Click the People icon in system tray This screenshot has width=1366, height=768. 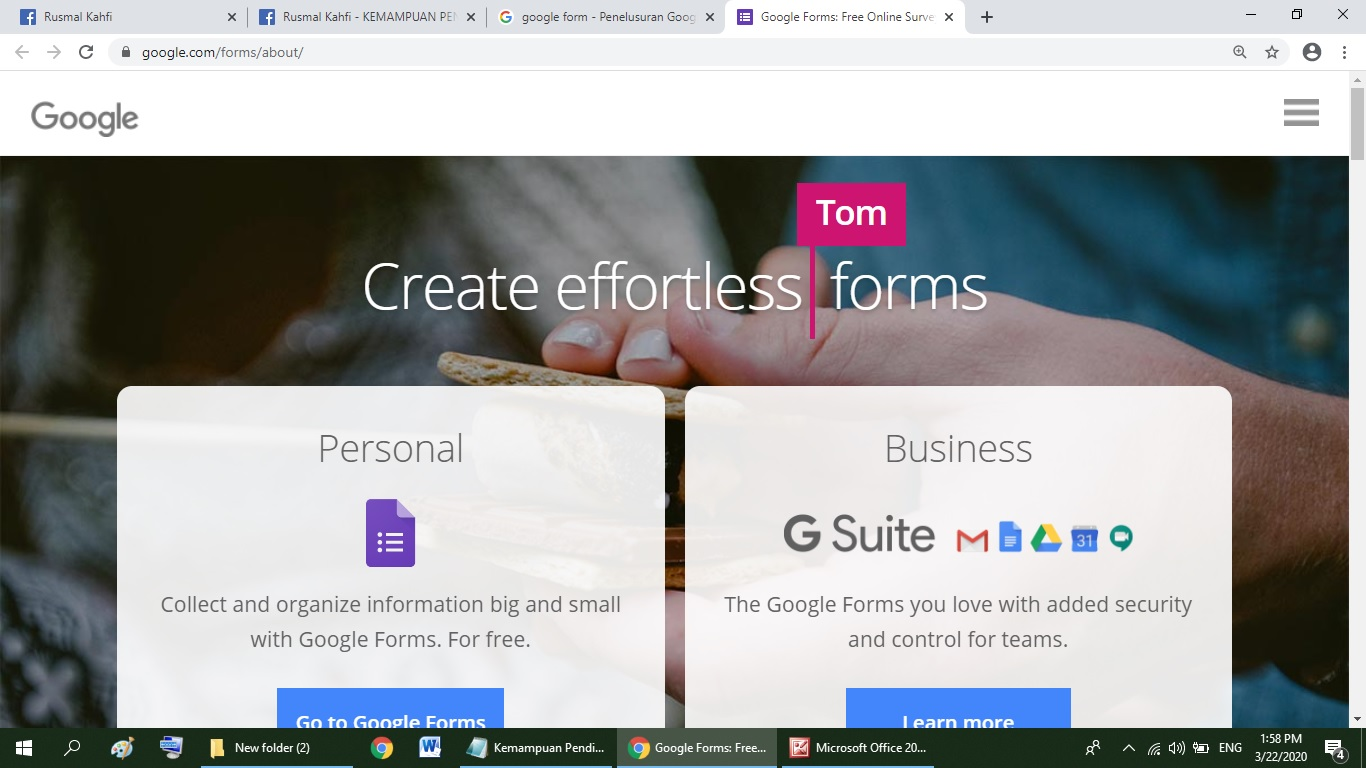pos(1094,748)
